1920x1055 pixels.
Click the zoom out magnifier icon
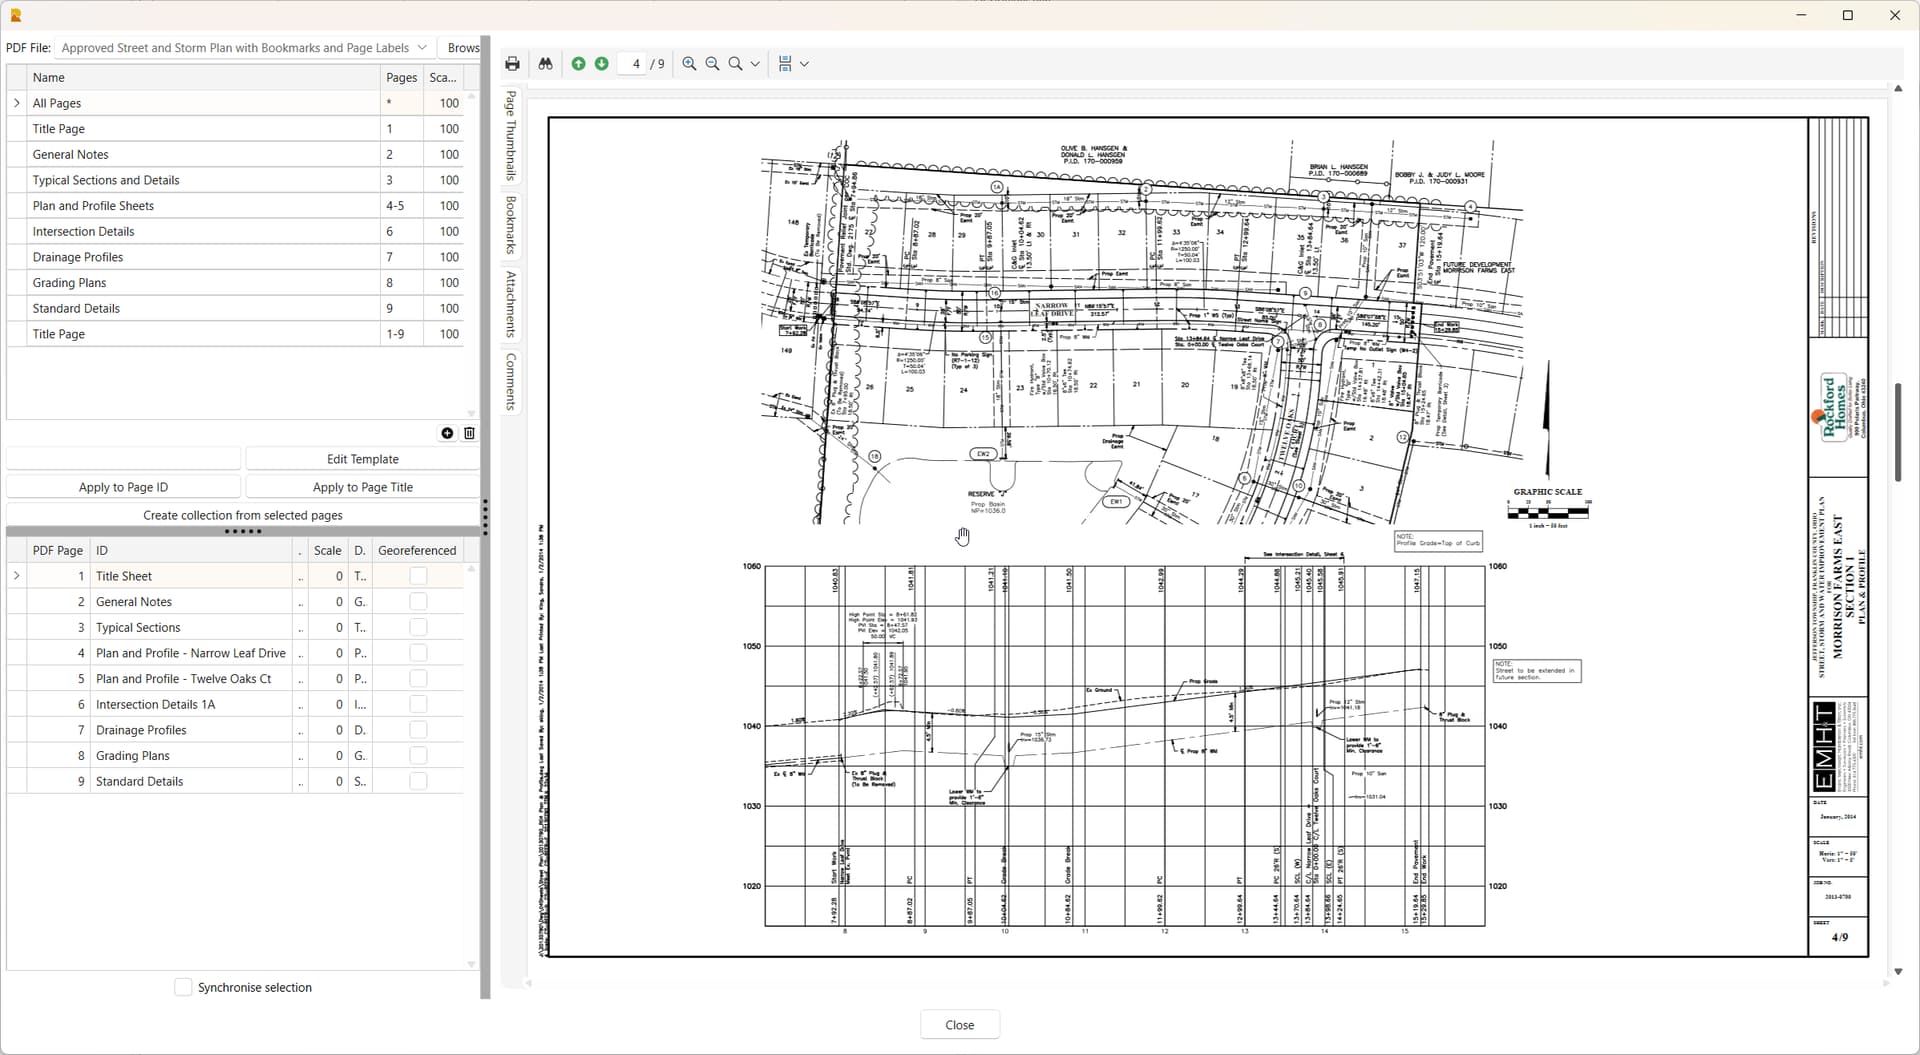click(712, 64)
